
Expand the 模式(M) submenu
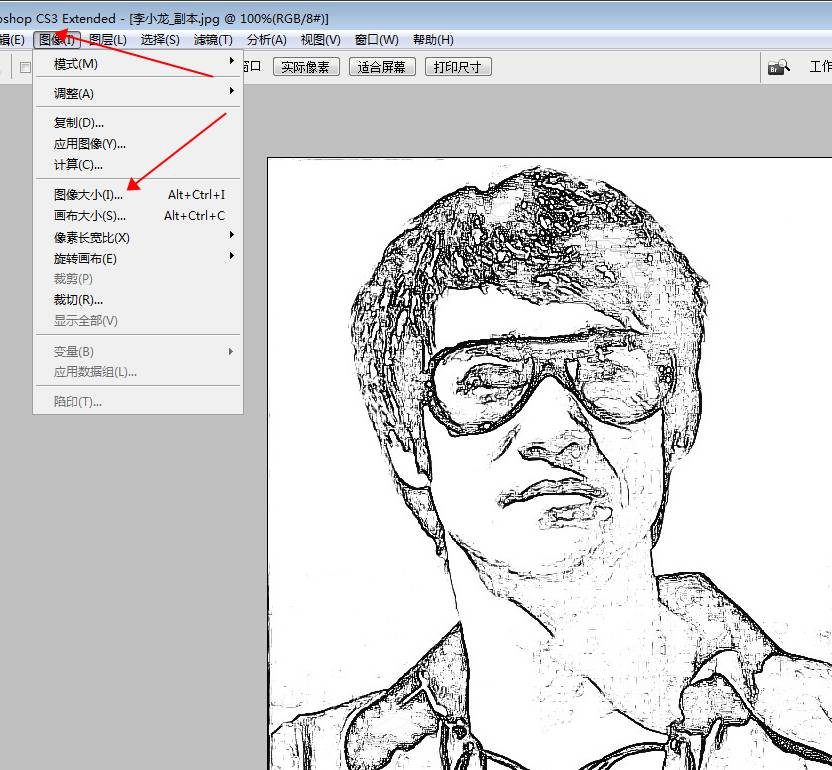[x=76, y=64]
